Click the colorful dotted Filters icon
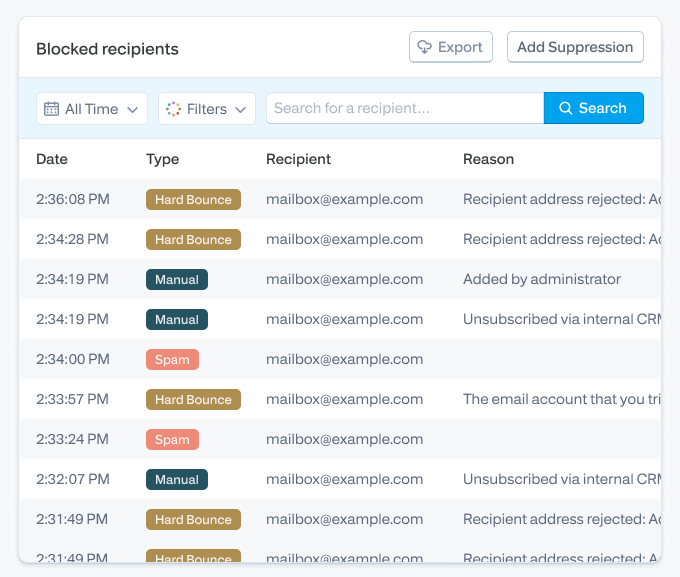Image resolution: width=680 pixels, height=577 pixels. pyautogui.click(x=173, y=108)
